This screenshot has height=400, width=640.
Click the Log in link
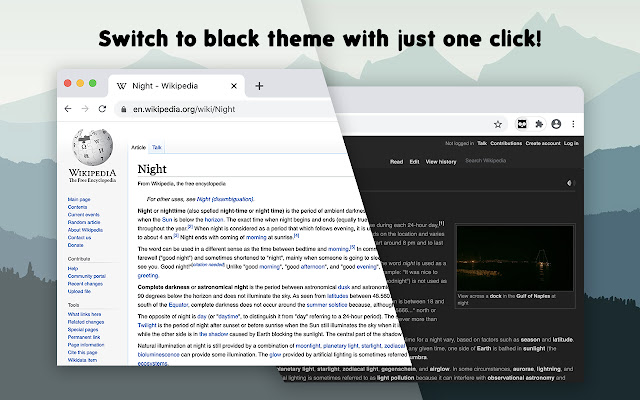point(571,144)
